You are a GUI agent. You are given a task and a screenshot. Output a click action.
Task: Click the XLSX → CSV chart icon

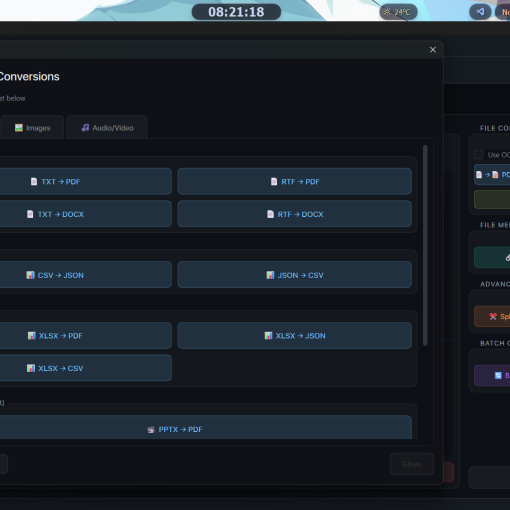pyautogui.click(x=31, y=368)
